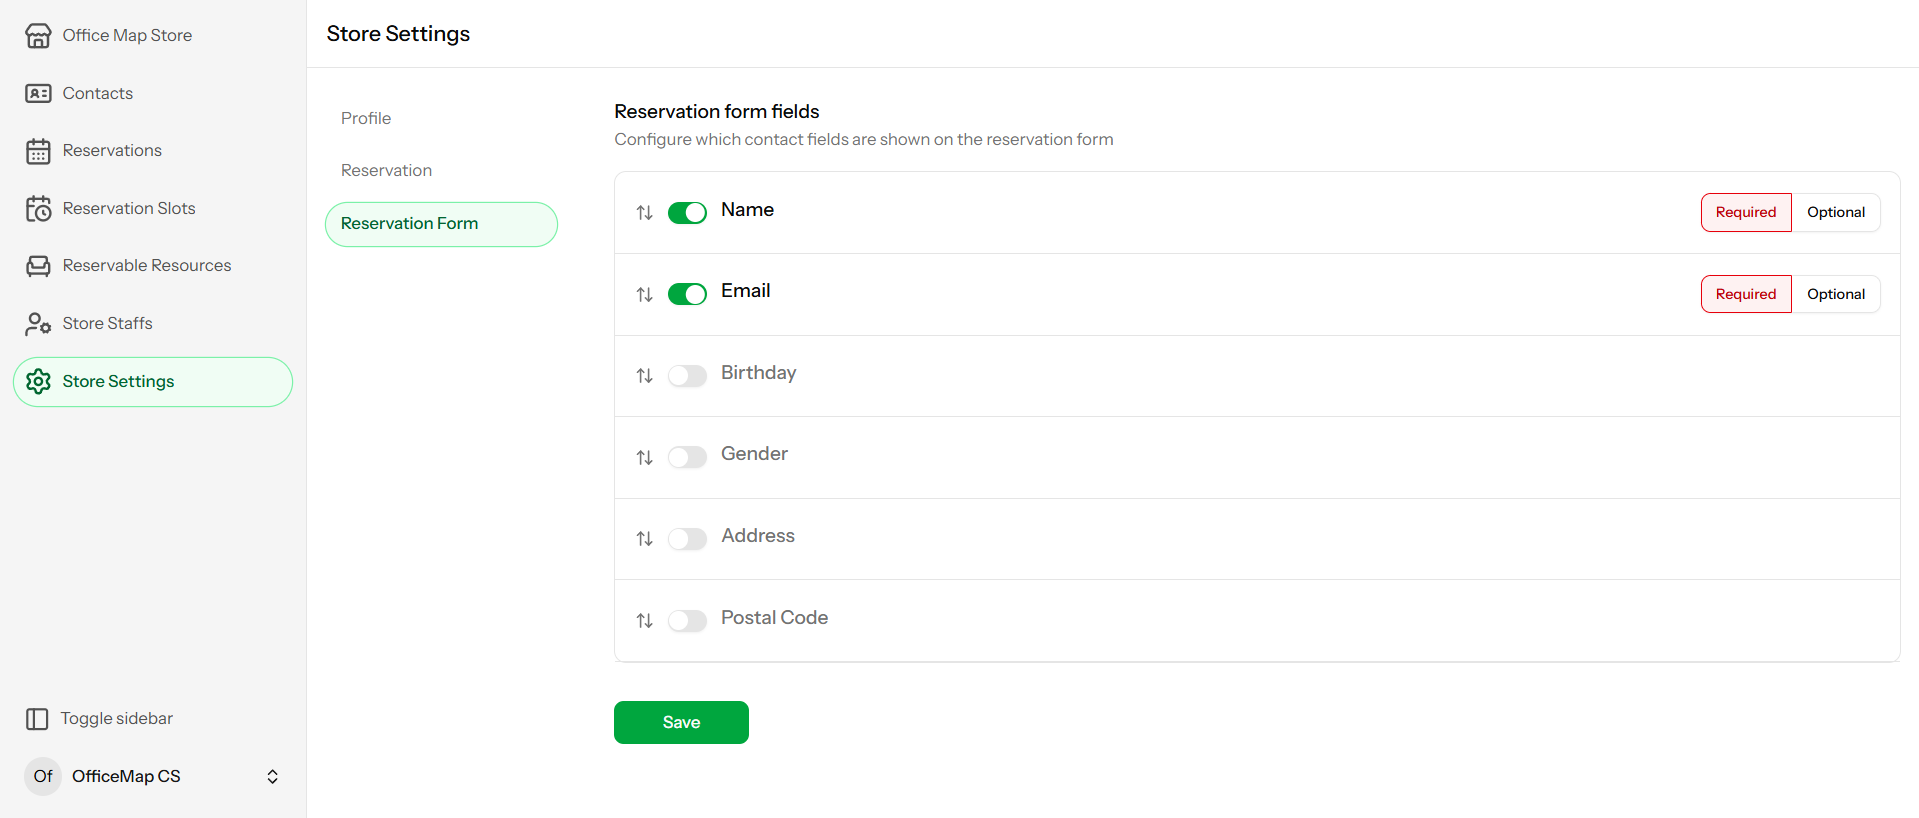Click the Store Settings gear icon
This screenshot has width=1919, height=818.
(38, 382)
